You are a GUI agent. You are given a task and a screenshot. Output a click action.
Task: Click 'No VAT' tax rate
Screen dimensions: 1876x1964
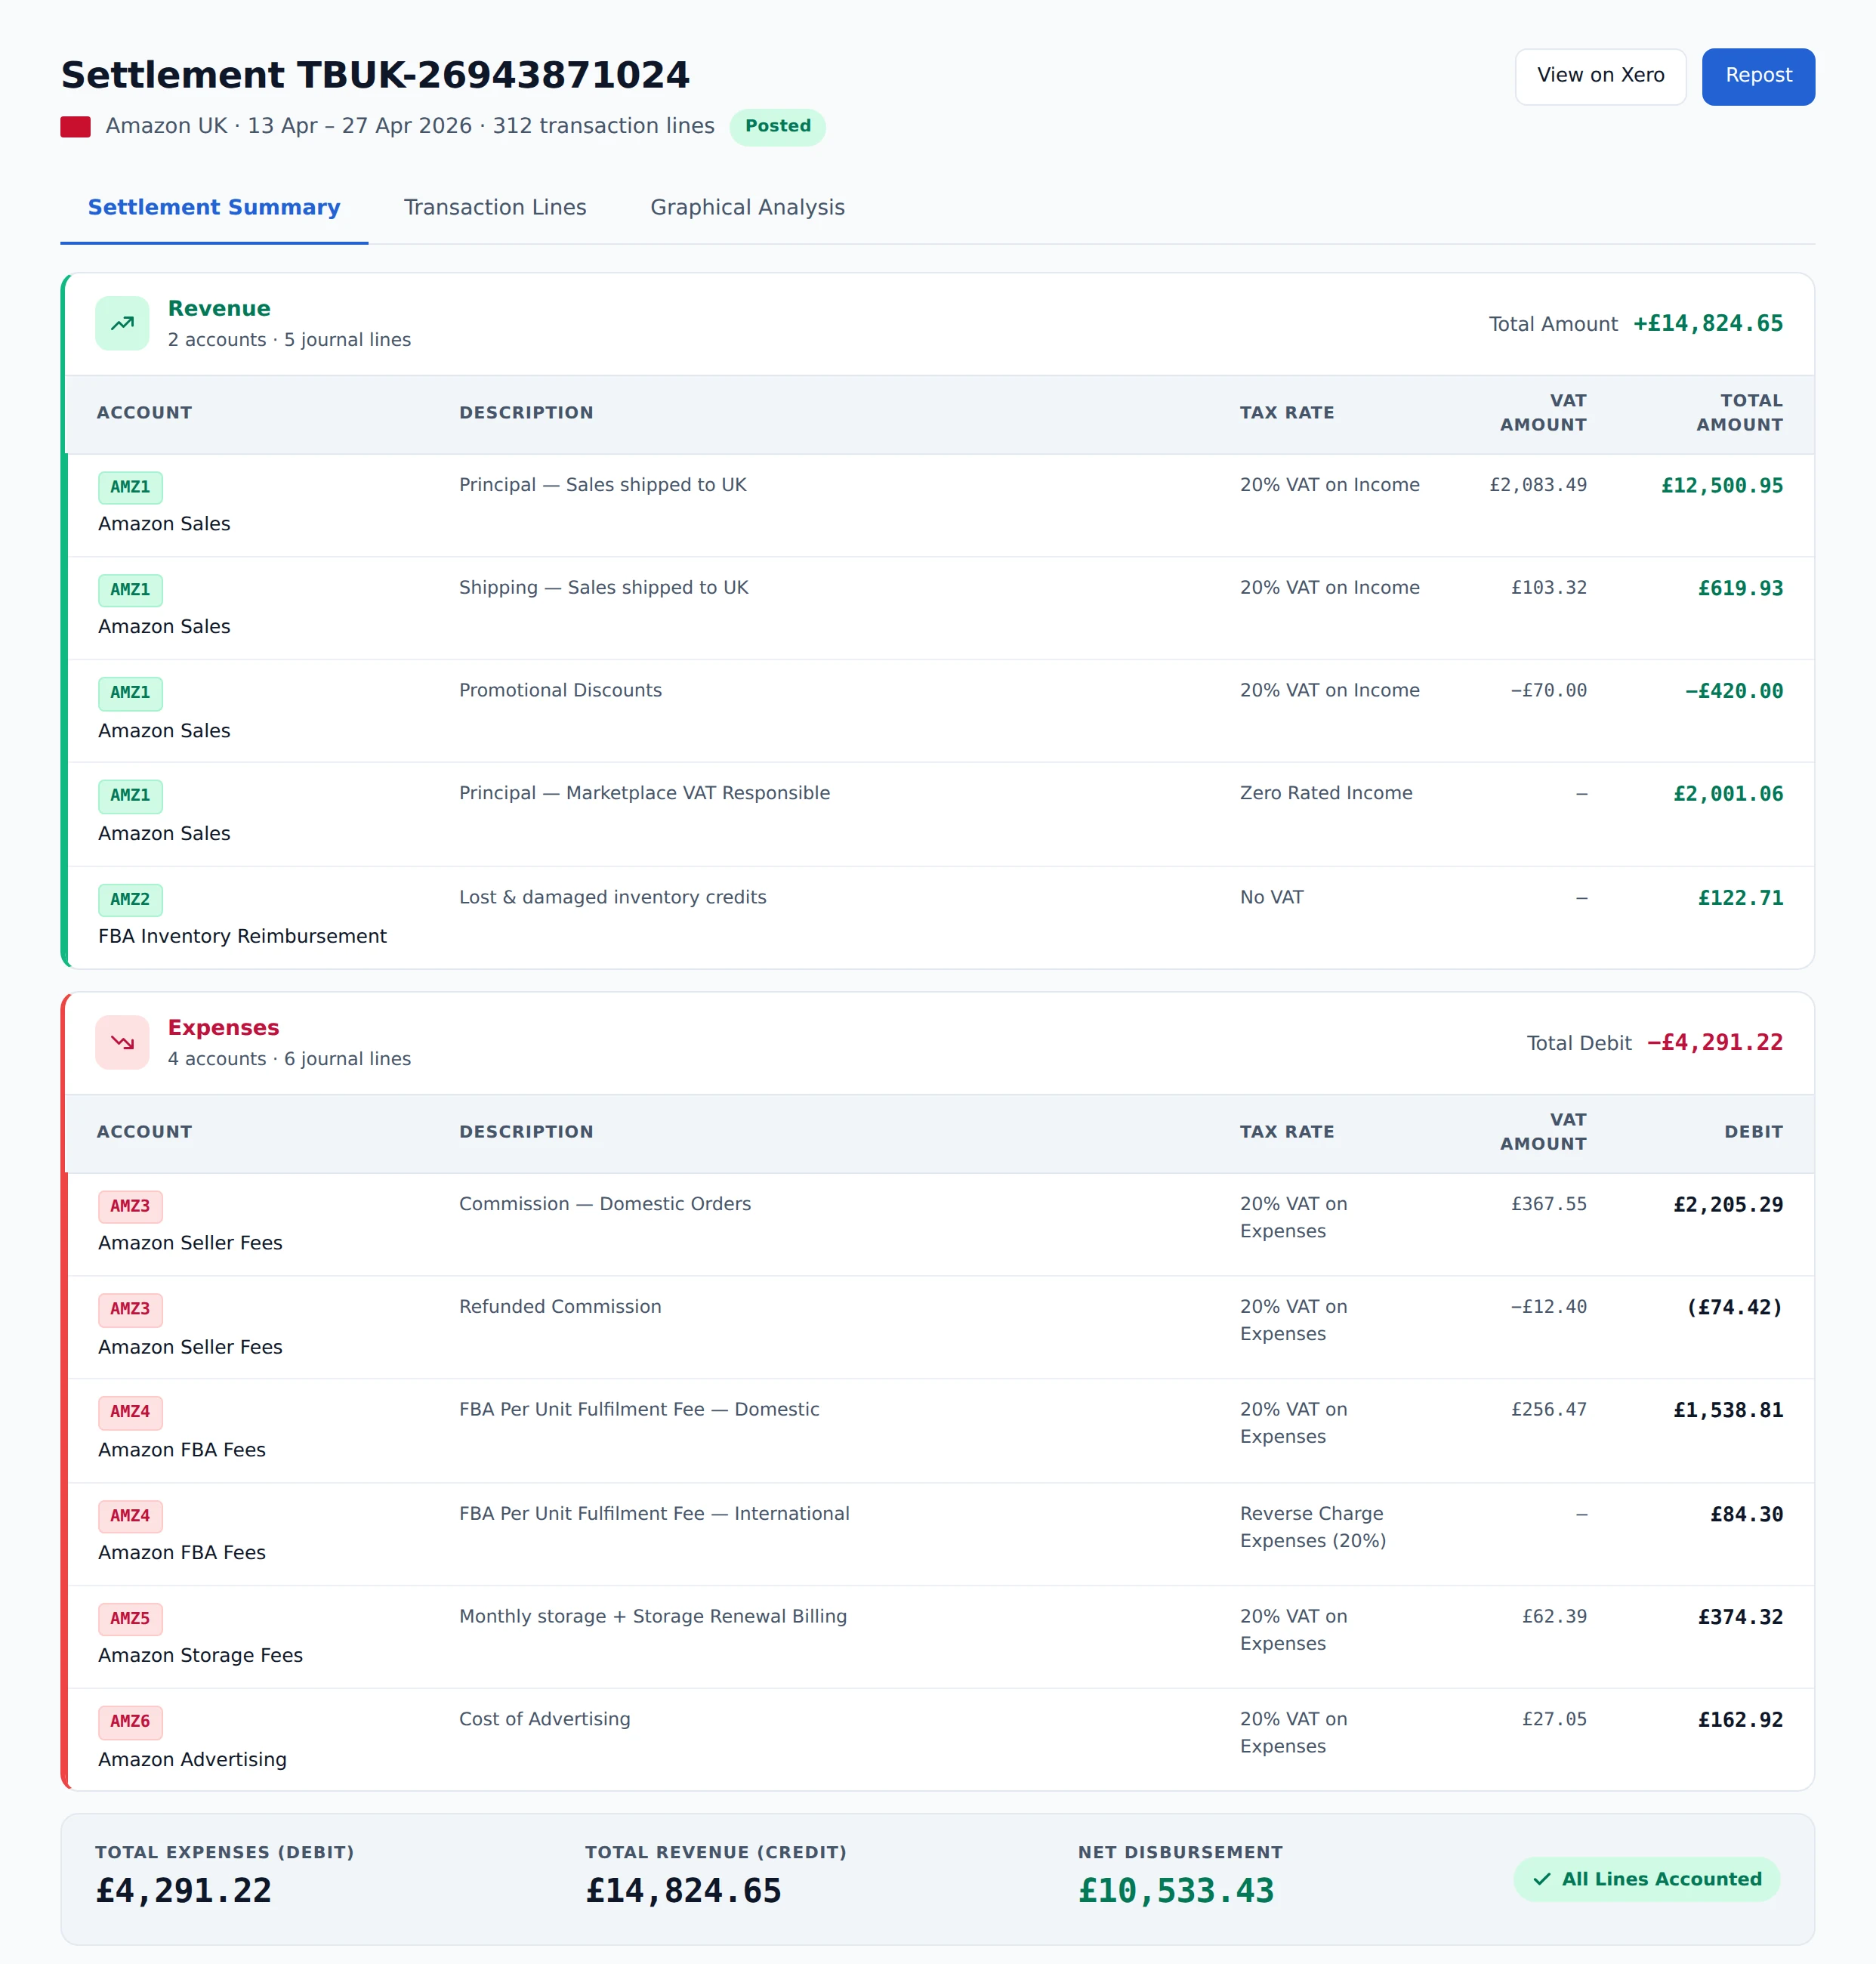point(1272,898)
